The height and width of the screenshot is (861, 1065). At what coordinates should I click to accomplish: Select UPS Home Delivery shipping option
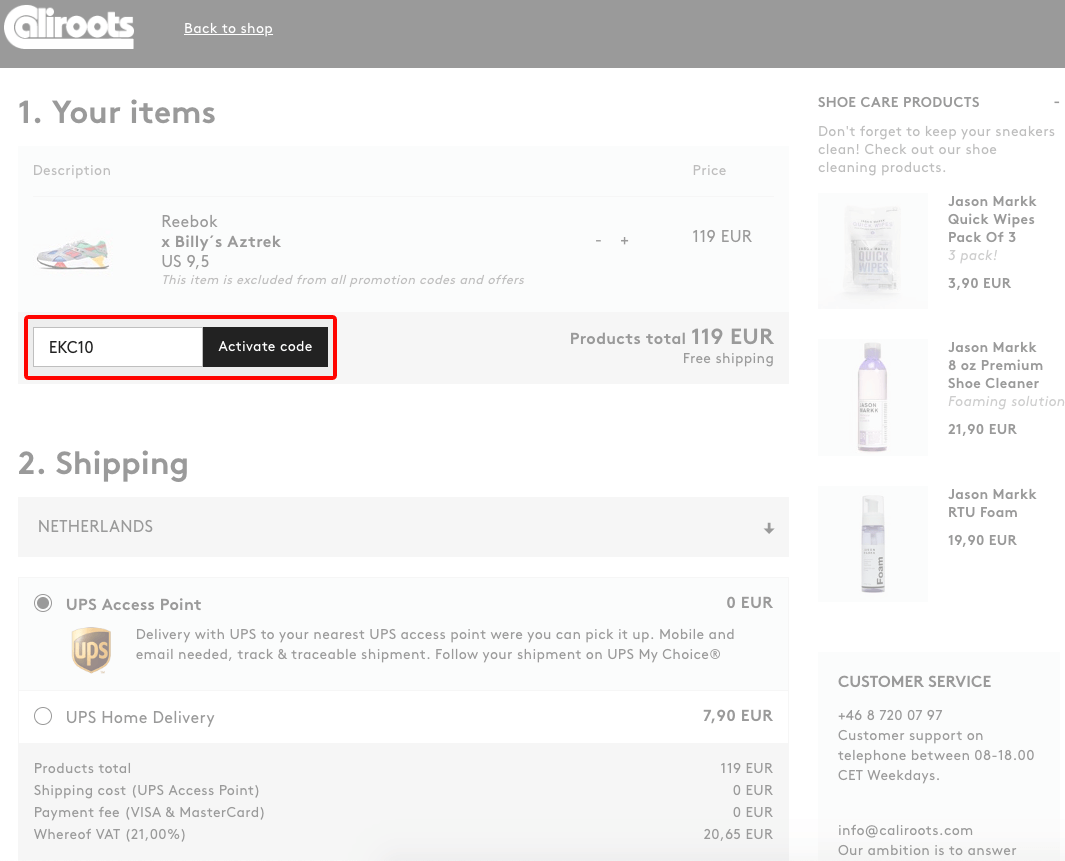tap(43, 716)
